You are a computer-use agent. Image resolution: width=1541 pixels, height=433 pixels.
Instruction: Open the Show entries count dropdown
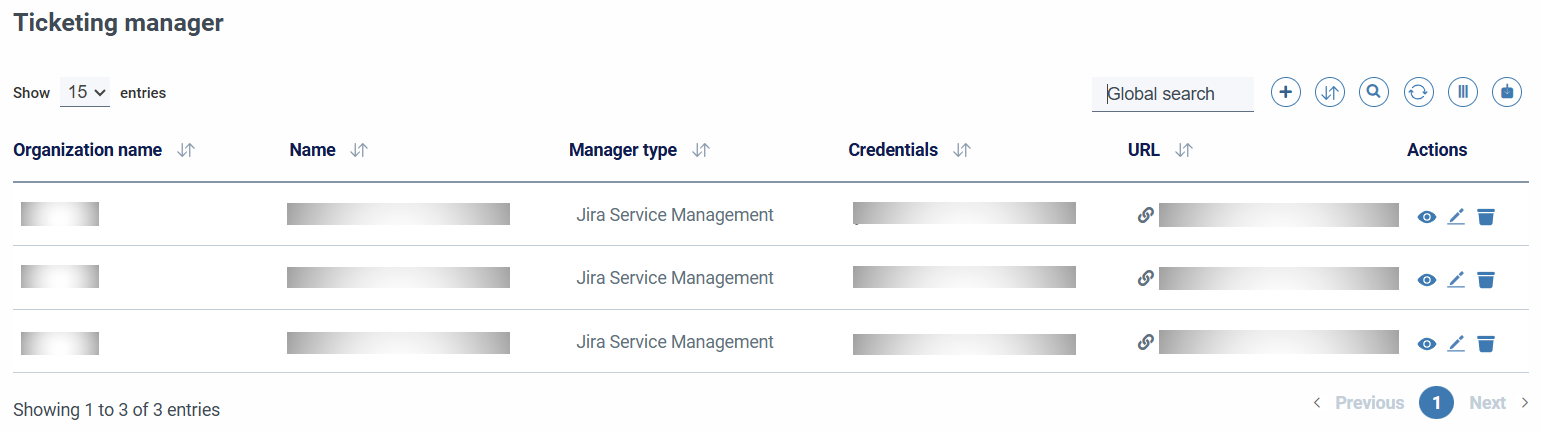[85, 92]
